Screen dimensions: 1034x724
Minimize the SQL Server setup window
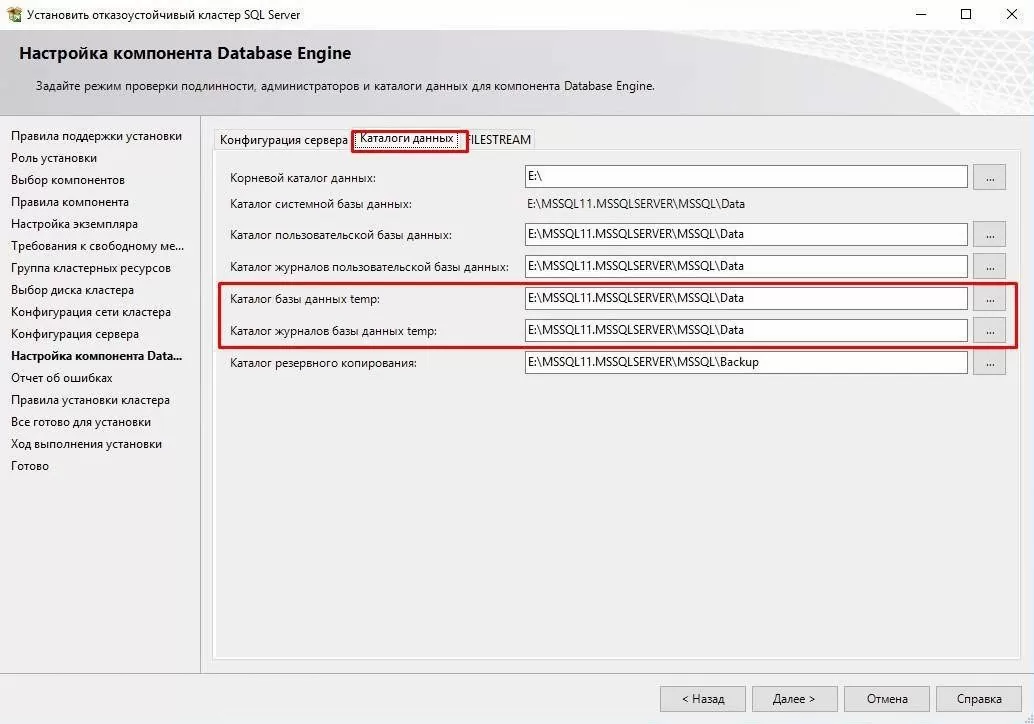[921, 14]
